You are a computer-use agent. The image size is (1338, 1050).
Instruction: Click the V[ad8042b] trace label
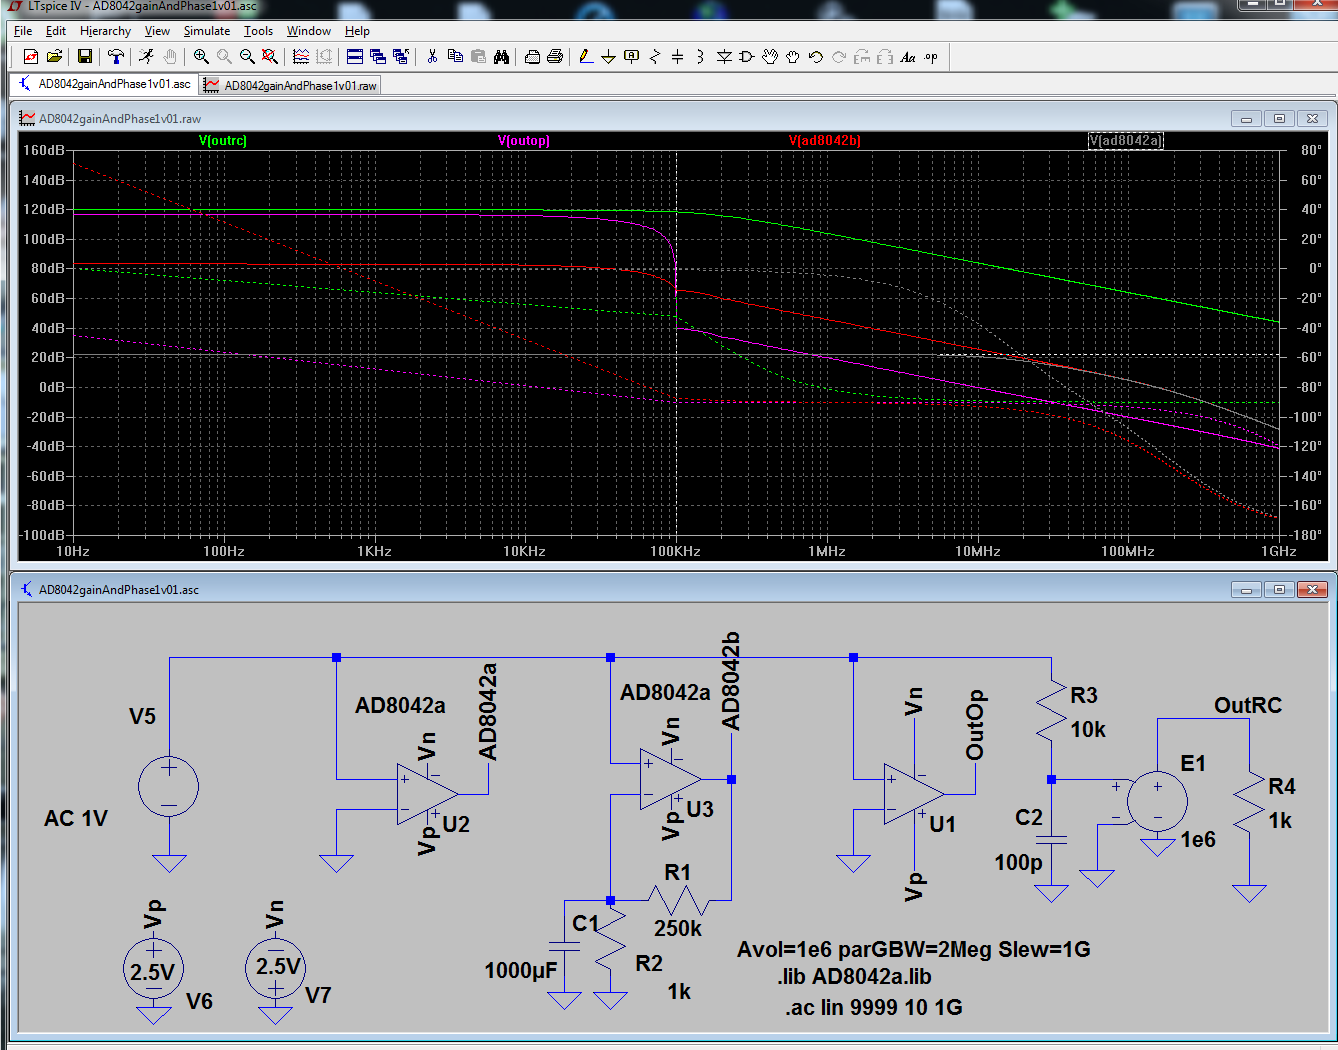click(824, 140)
